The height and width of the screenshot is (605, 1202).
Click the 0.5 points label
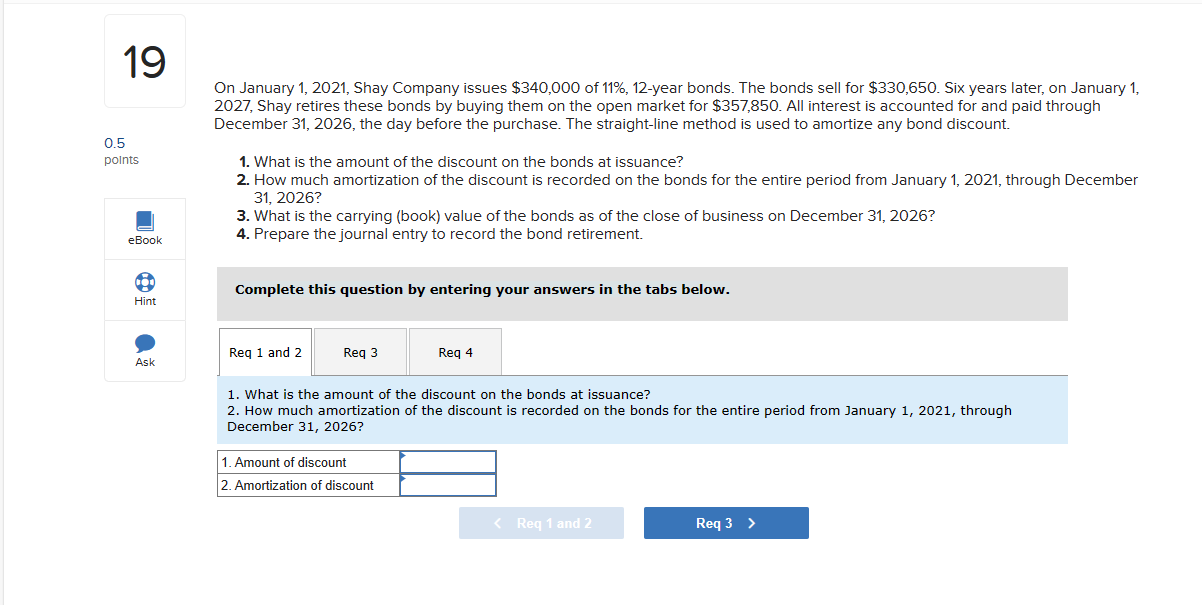[x=120, y=151]
